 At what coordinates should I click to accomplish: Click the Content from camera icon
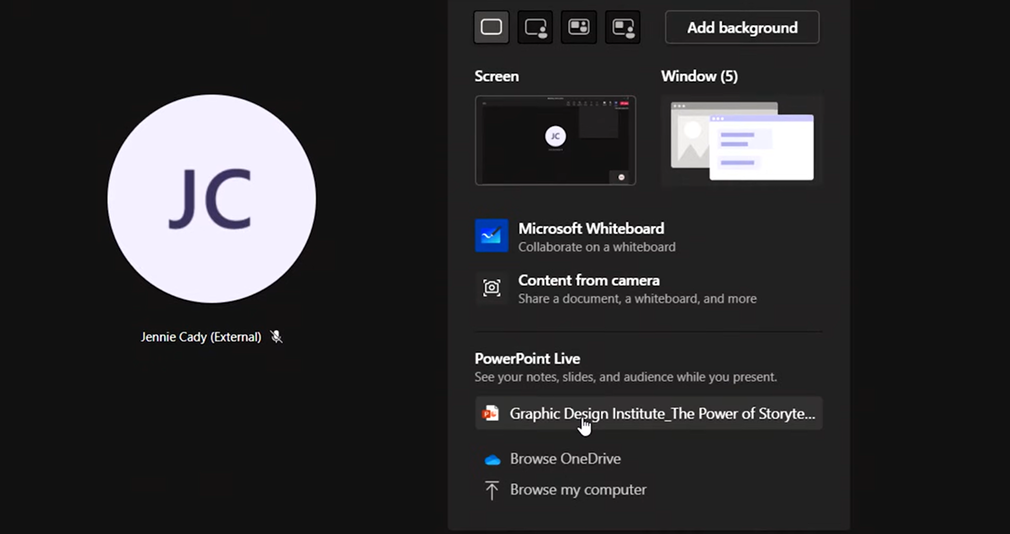coord(491,287)
